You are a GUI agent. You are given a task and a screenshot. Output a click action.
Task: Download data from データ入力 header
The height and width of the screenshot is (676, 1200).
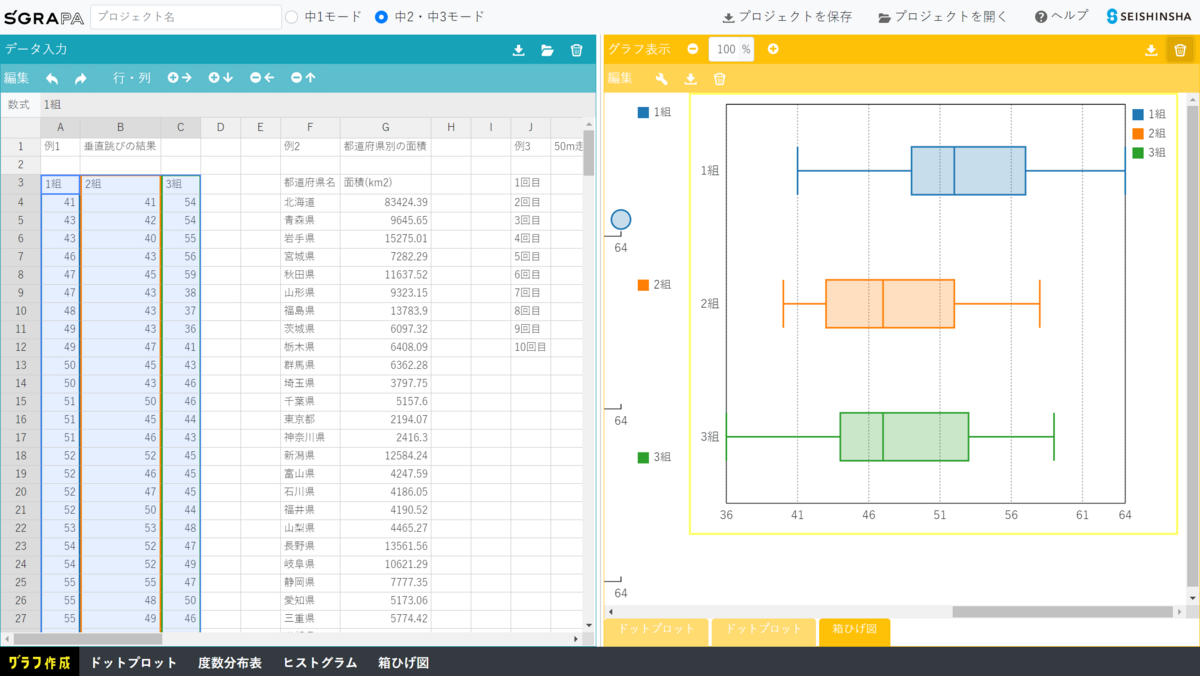pos(518,50)
